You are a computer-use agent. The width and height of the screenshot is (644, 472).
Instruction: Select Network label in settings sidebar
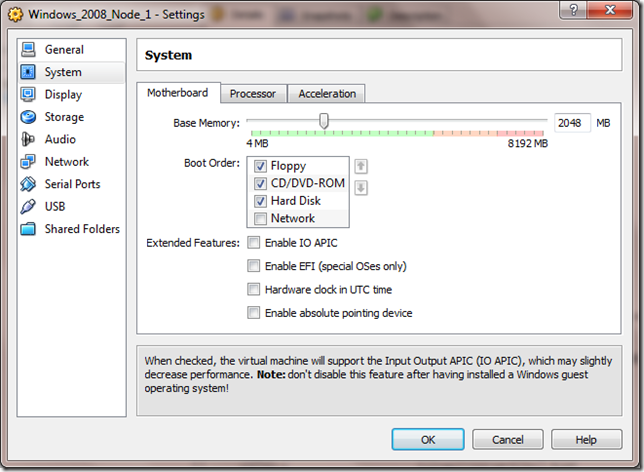tap(67, 162)
